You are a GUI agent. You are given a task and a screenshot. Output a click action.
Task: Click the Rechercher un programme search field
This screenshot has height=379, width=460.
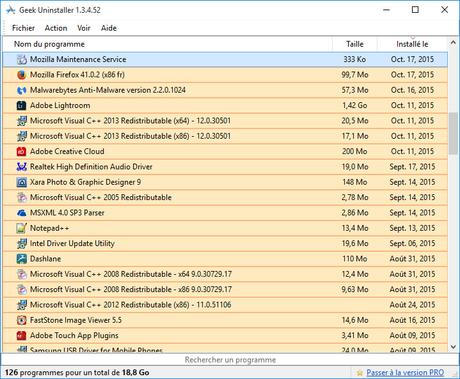[230, 360]
